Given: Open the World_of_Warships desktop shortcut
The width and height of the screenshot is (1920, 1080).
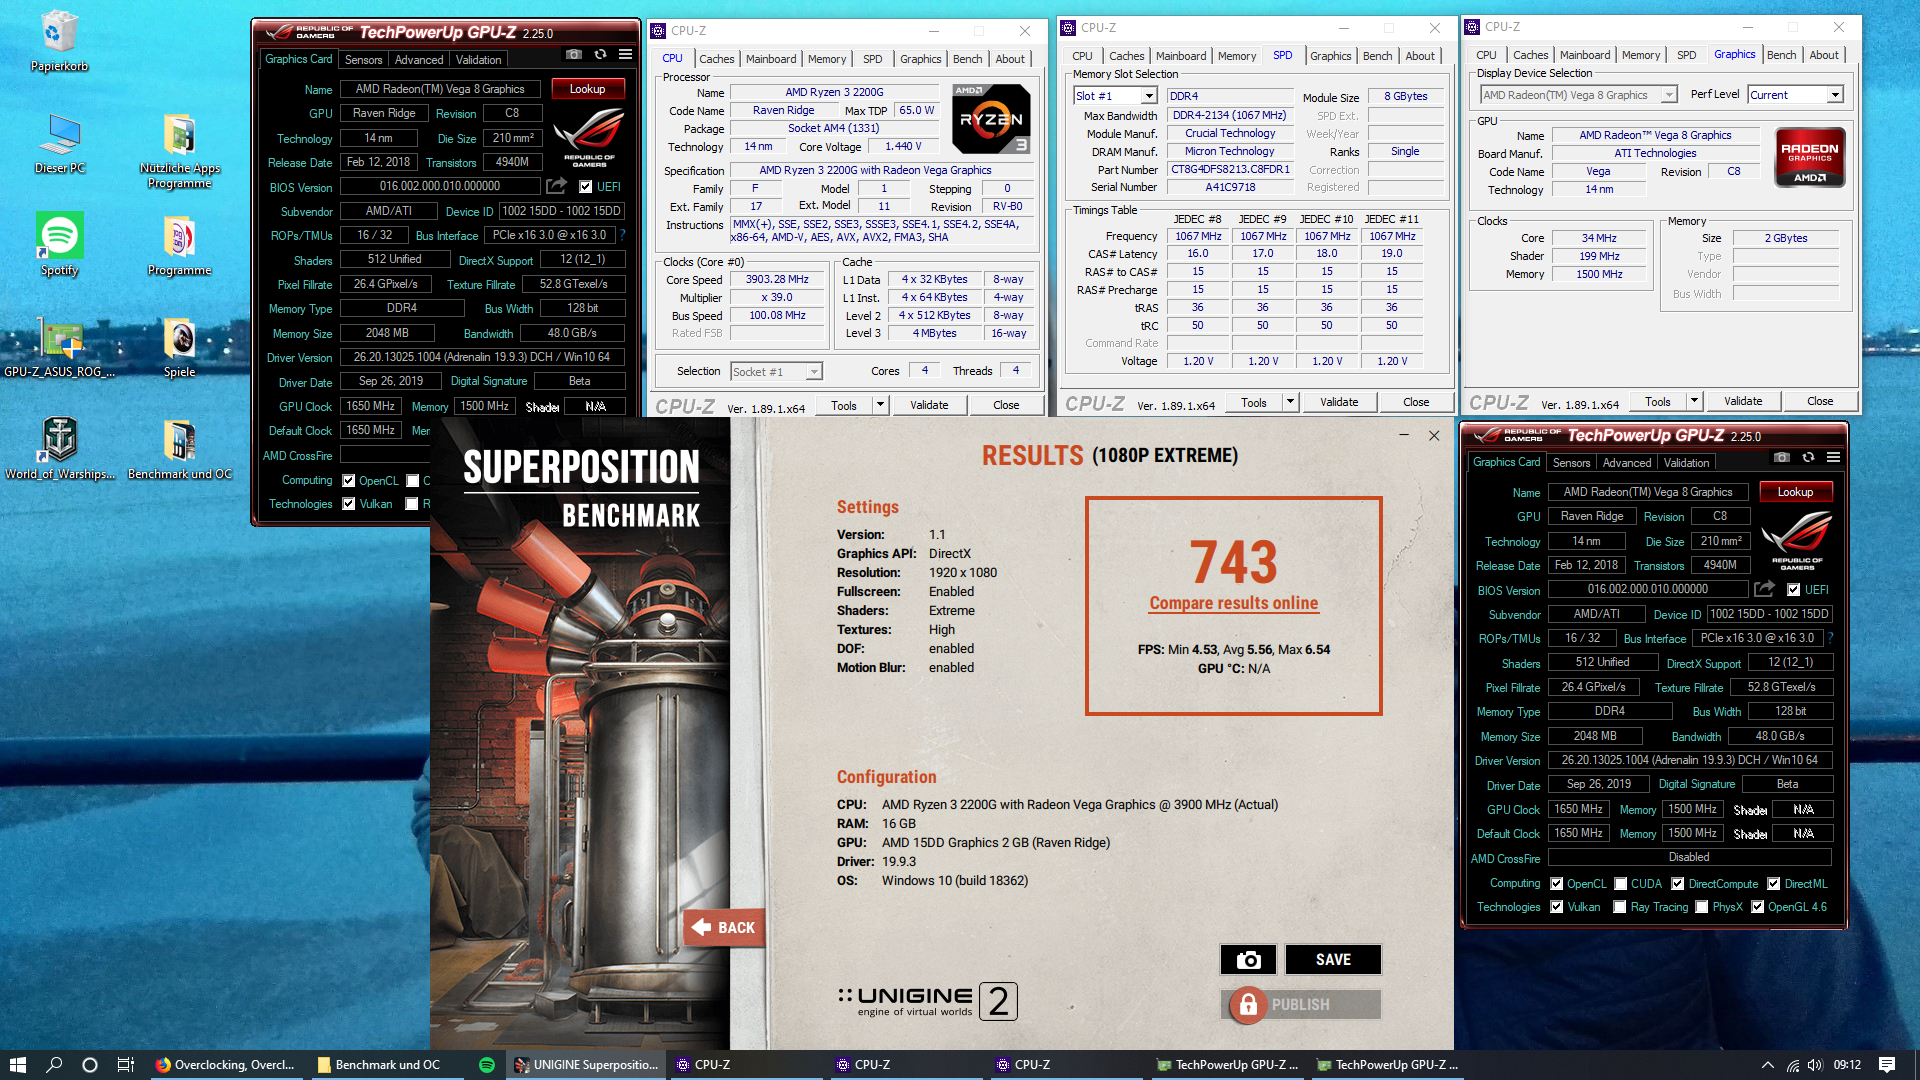Looking at the screenshot, I should 59,449.
